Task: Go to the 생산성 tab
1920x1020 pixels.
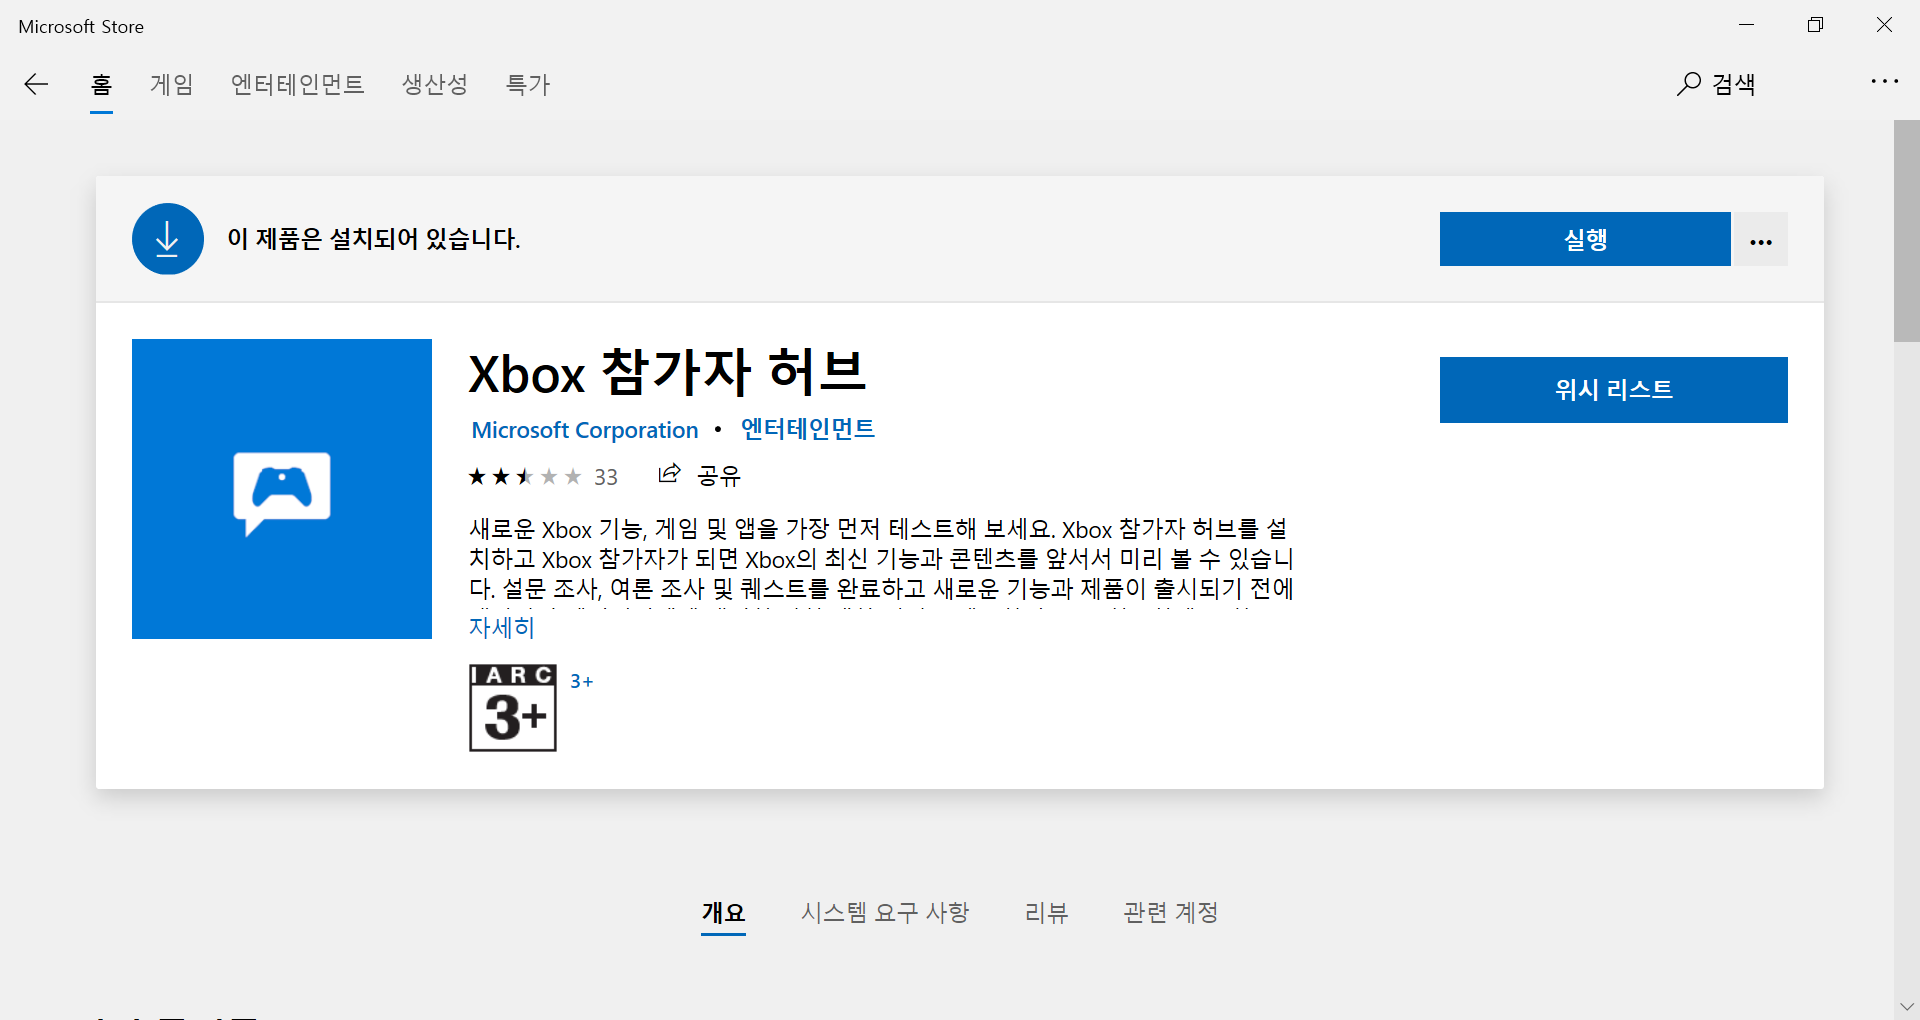Action: (x=435, y=84)
